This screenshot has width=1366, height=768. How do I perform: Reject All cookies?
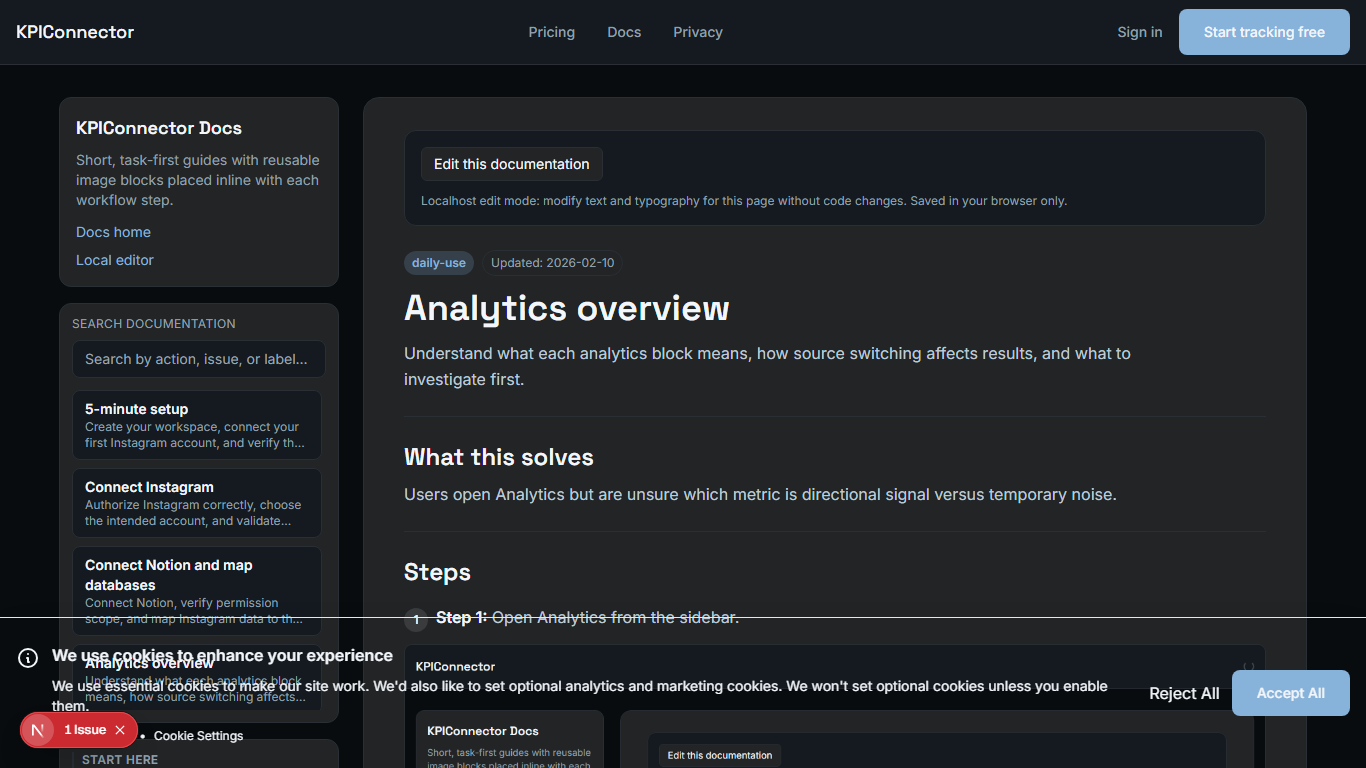pos(1184,693)
